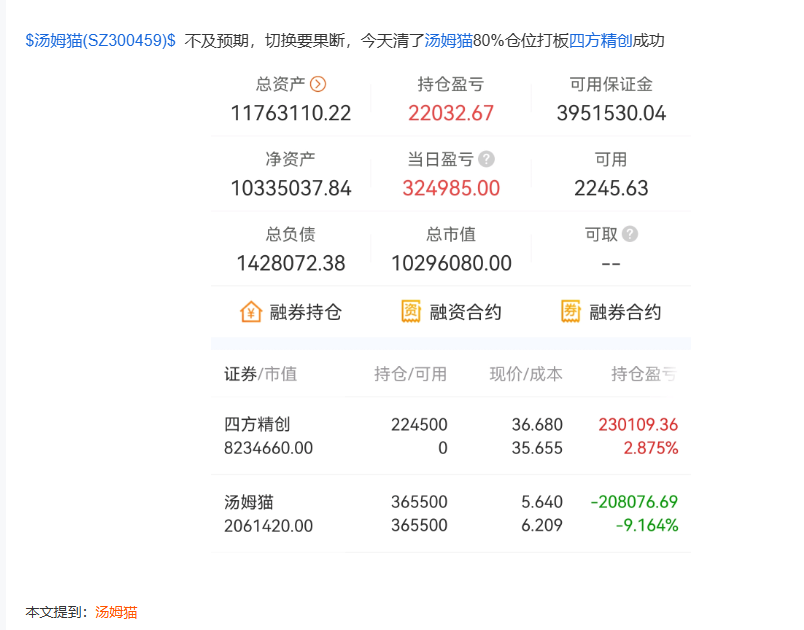Click 汤姆猫 current price 5.640
This screenshot has width=804, height=630.
coord(541,502)
